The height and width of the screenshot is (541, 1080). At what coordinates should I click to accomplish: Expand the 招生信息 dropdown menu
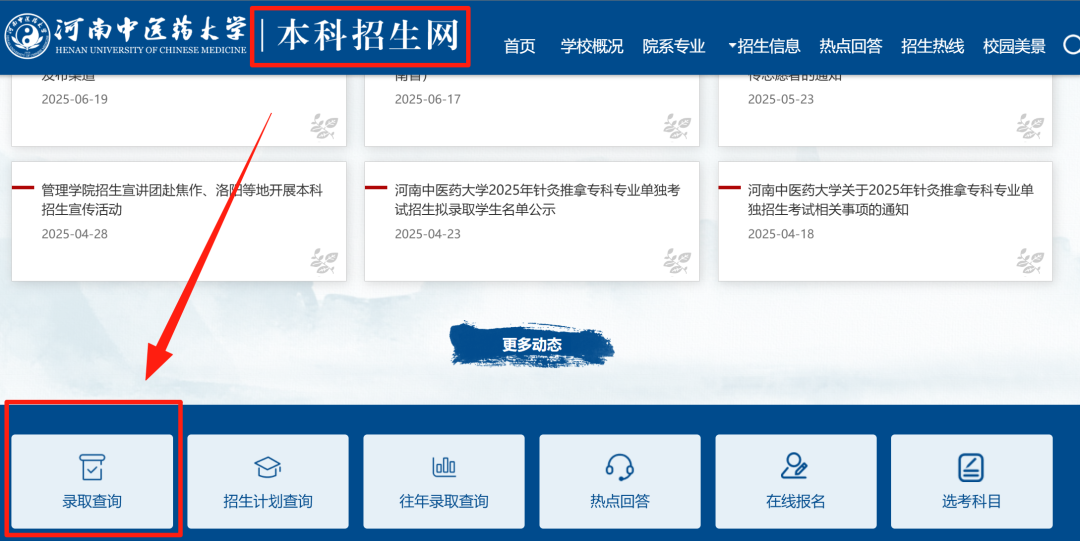[764, 46]
